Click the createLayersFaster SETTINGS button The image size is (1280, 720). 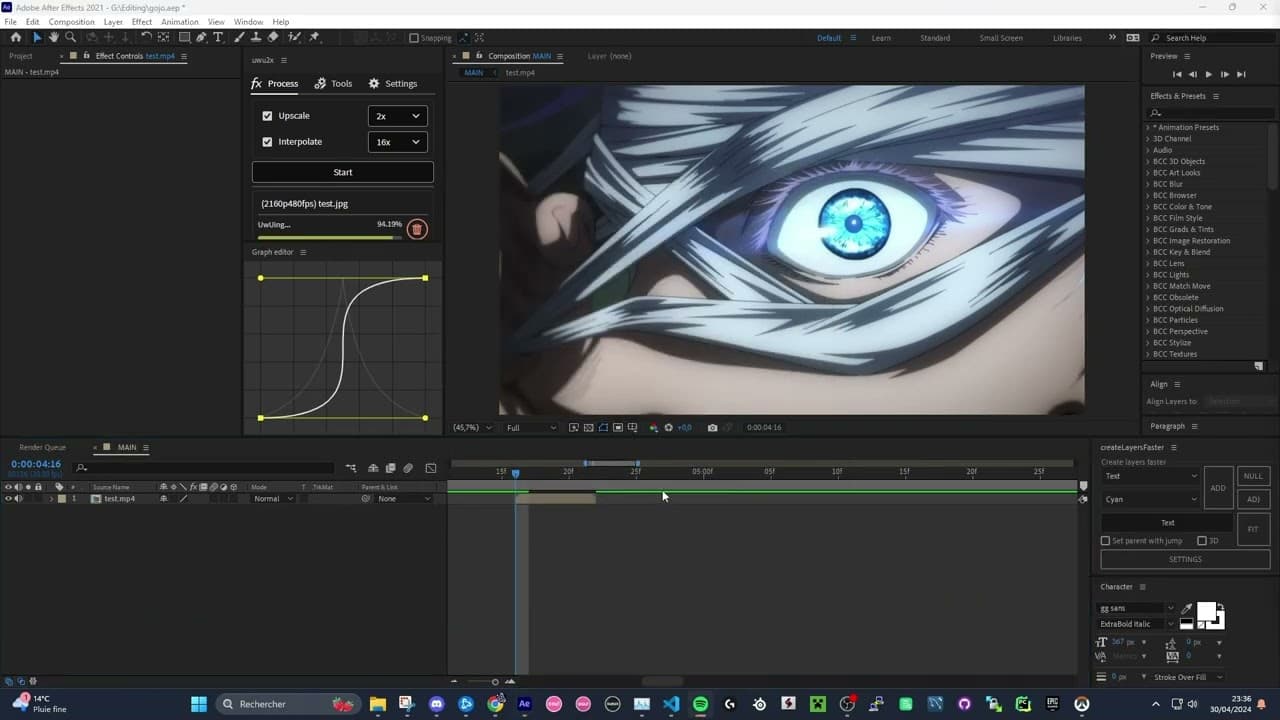(x=1185, y=559)
